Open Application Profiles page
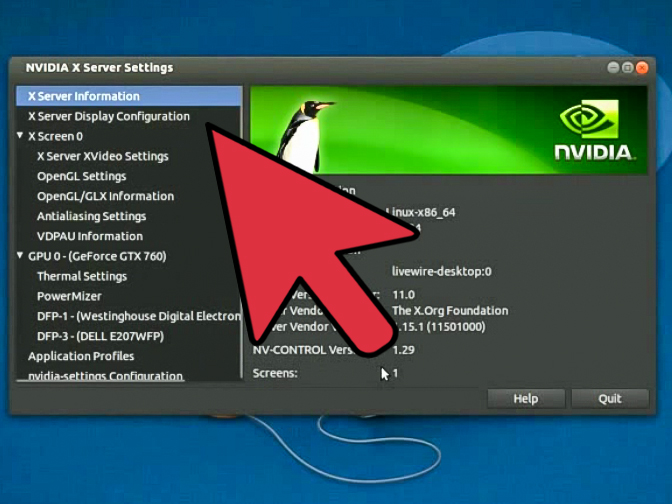Screen dimensions: 672x504 tap(81, 356)
